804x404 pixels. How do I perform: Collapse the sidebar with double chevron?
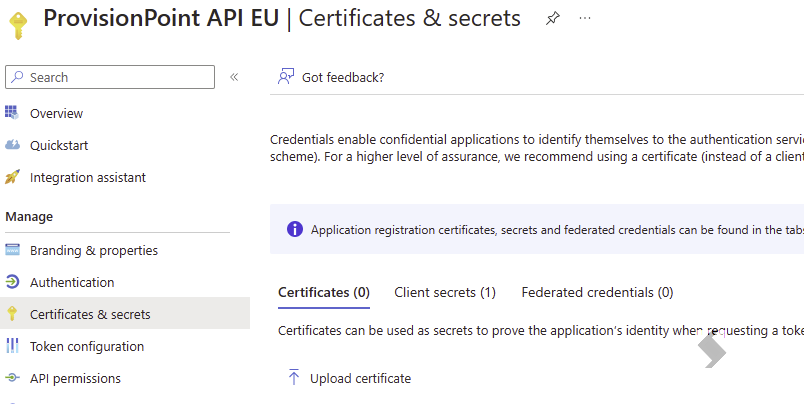click(x=234, y=77)
